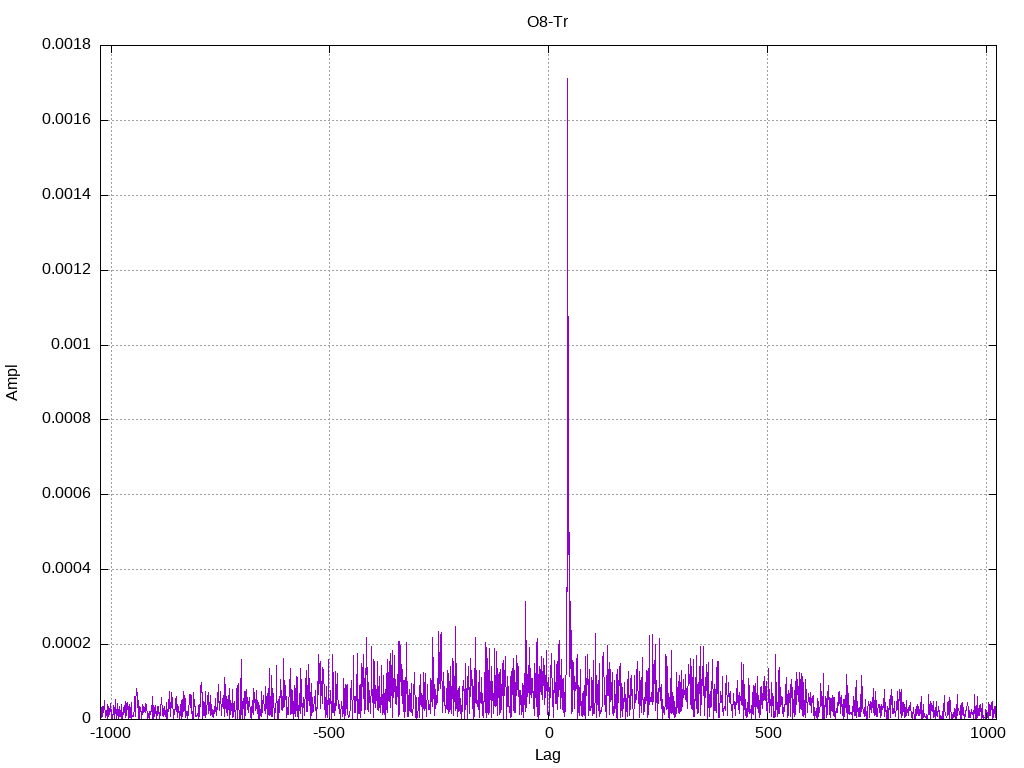Click the 0.0006 y-axis tick label
Viewport: 1024px width, 768px height.
[x=66, y=494]
